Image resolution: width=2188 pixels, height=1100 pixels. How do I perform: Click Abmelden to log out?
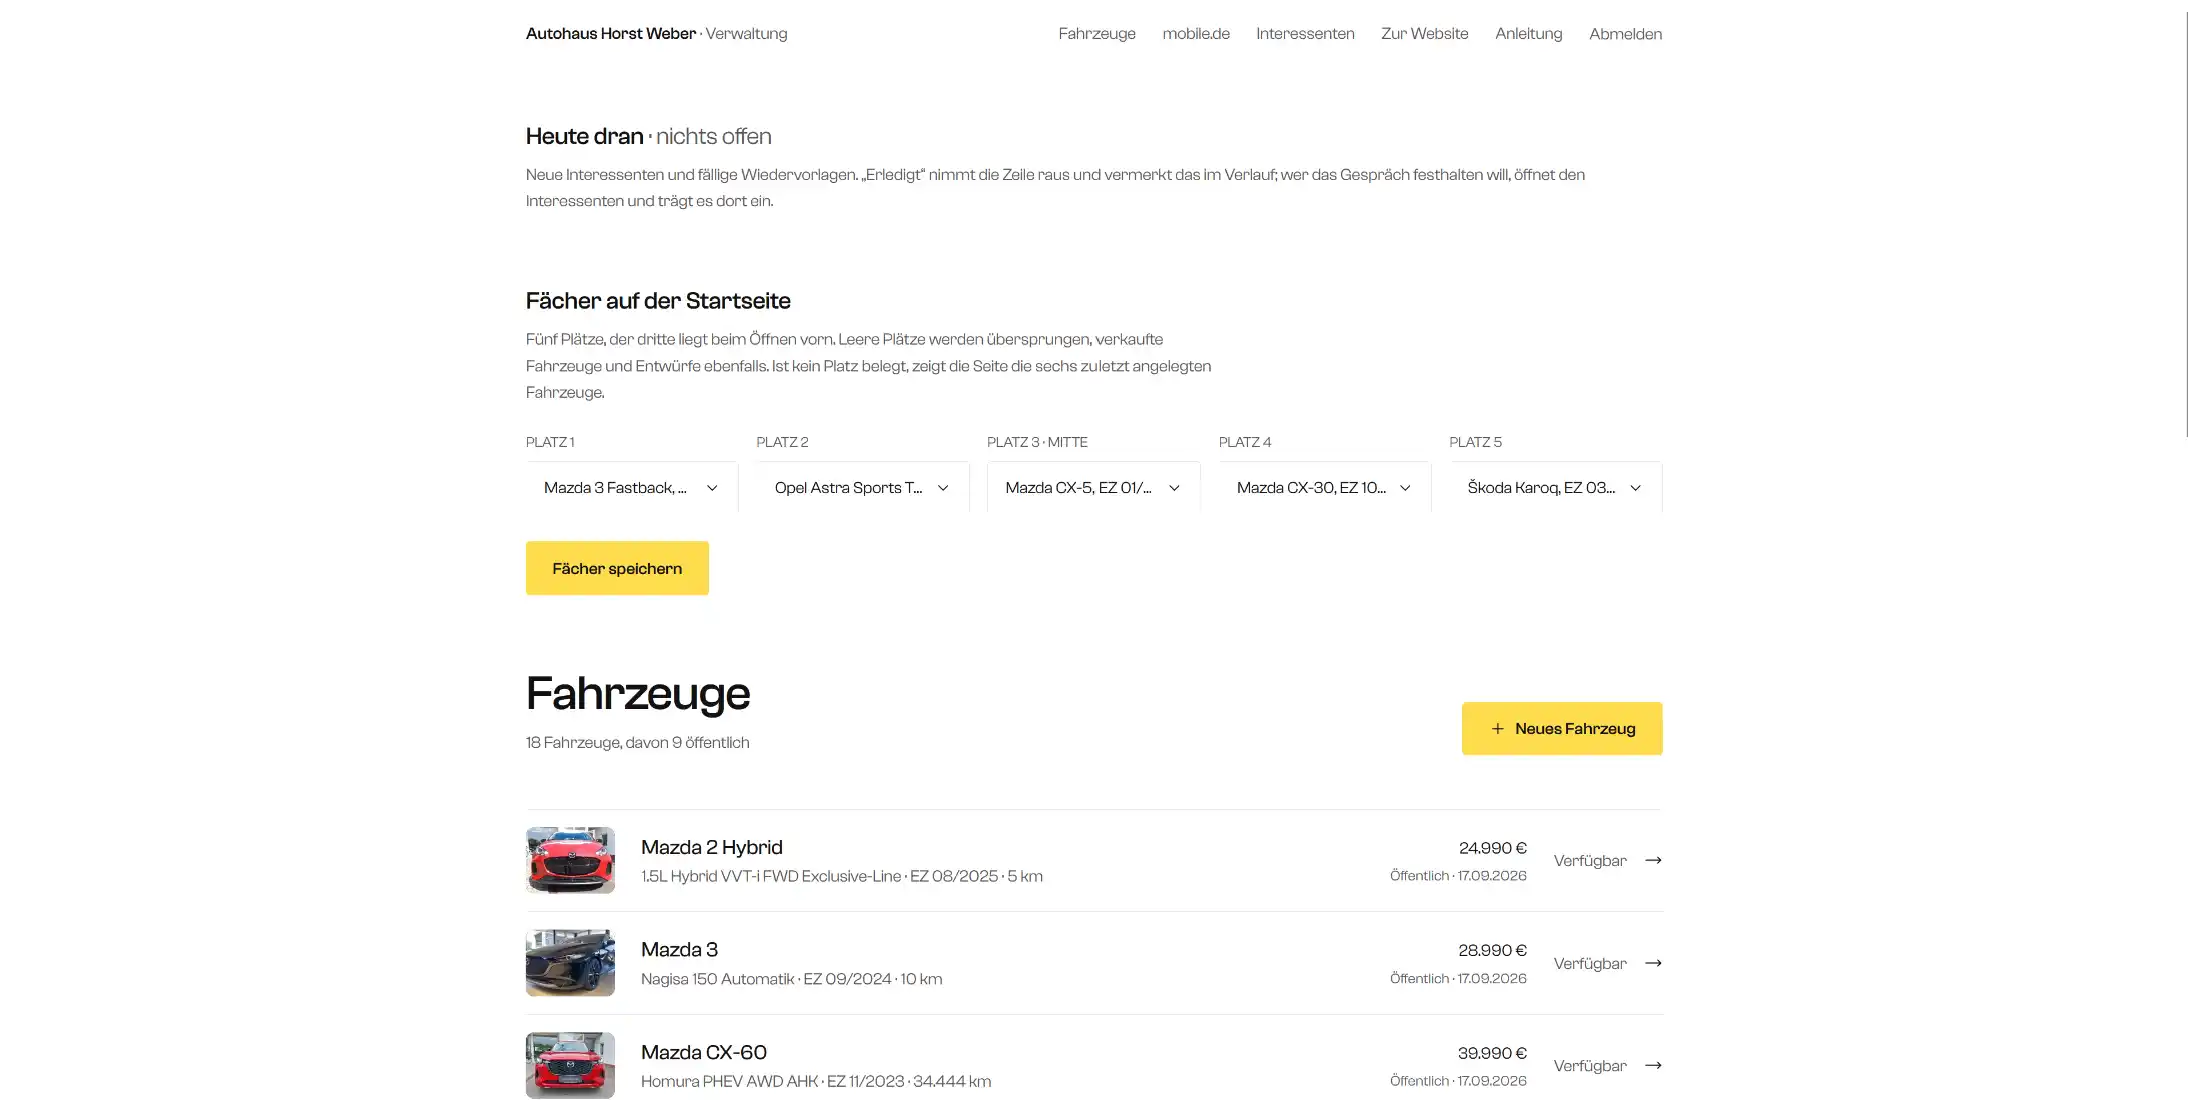tap(1625, 34)
